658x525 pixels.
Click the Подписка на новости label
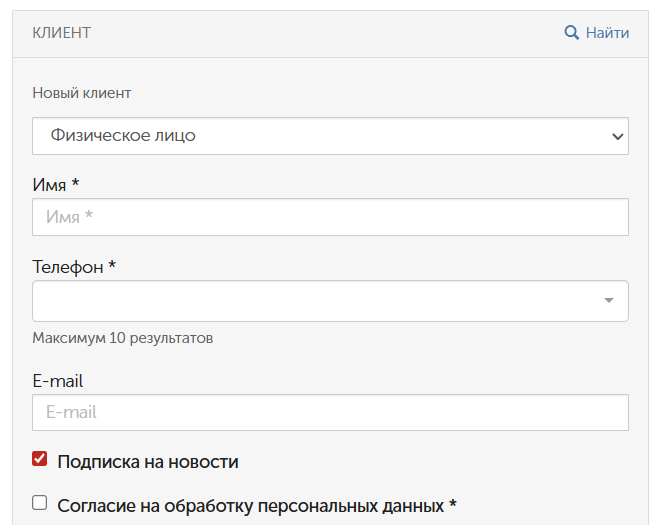148,462
